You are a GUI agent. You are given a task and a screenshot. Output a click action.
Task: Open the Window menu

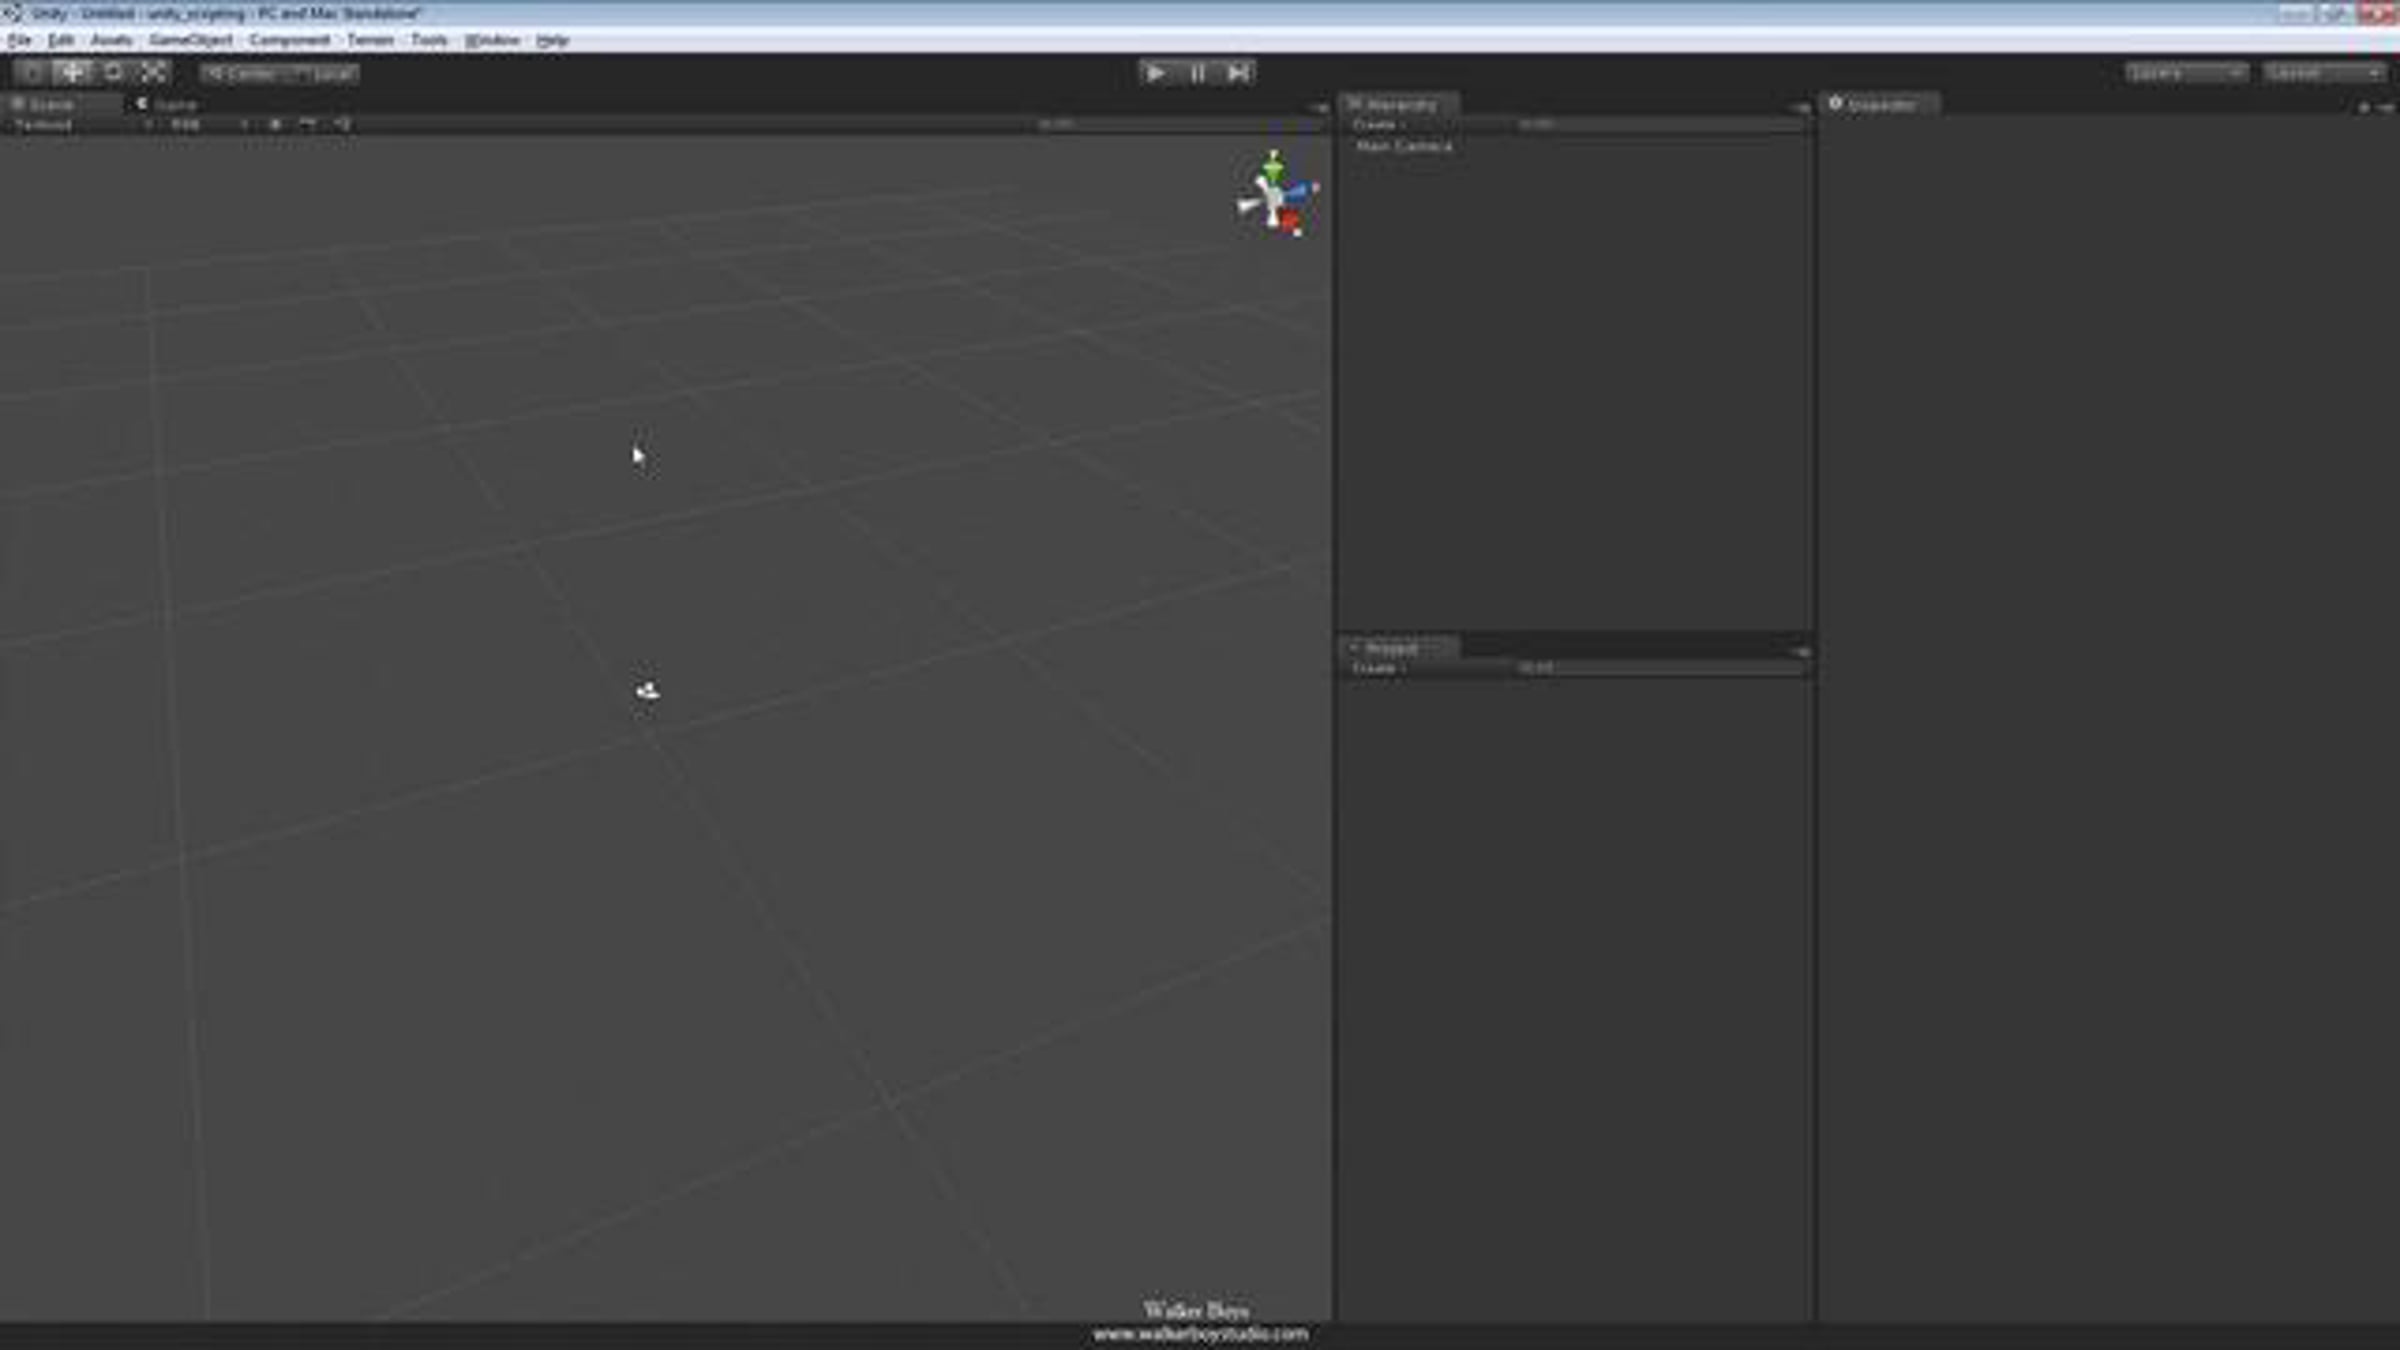[493, 40]
